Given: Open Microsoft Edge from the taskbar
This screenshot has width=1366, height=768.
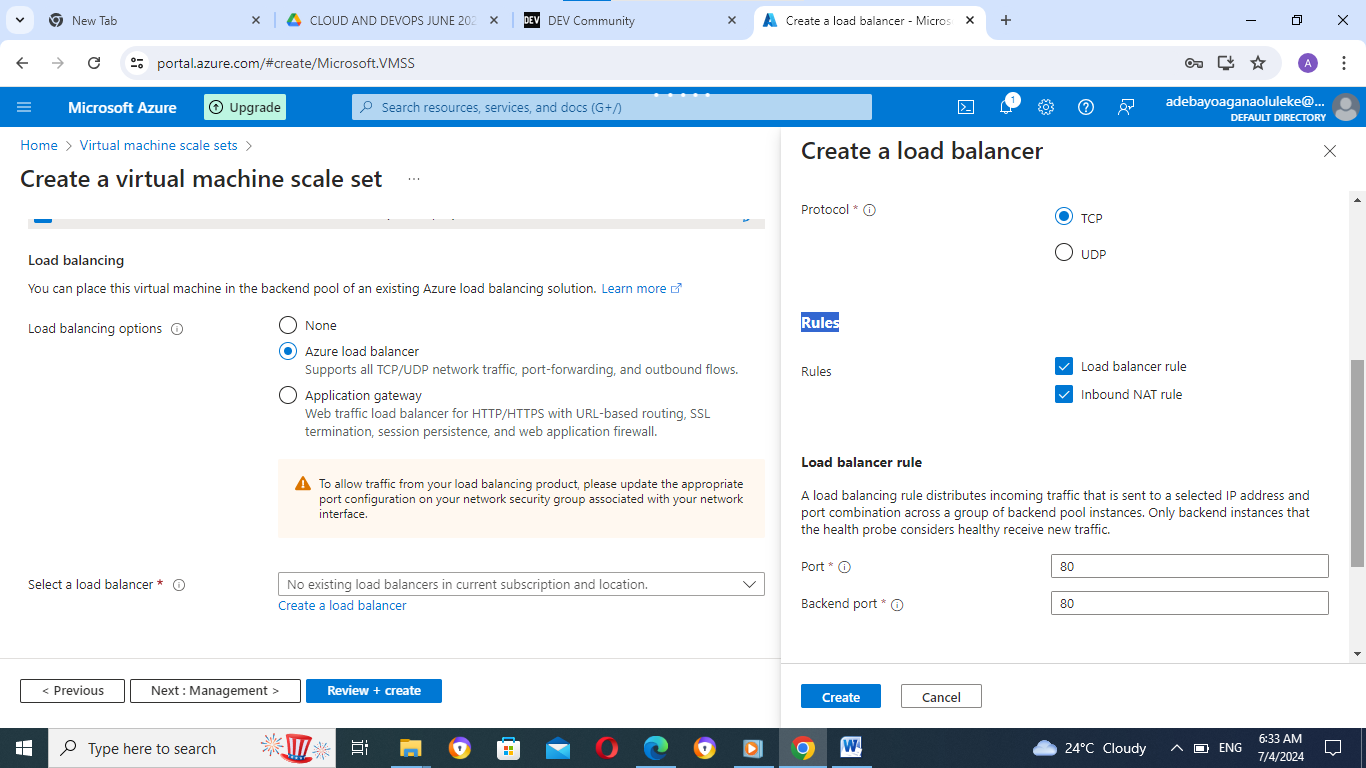Looking at the screenshot, I should 656,748.
